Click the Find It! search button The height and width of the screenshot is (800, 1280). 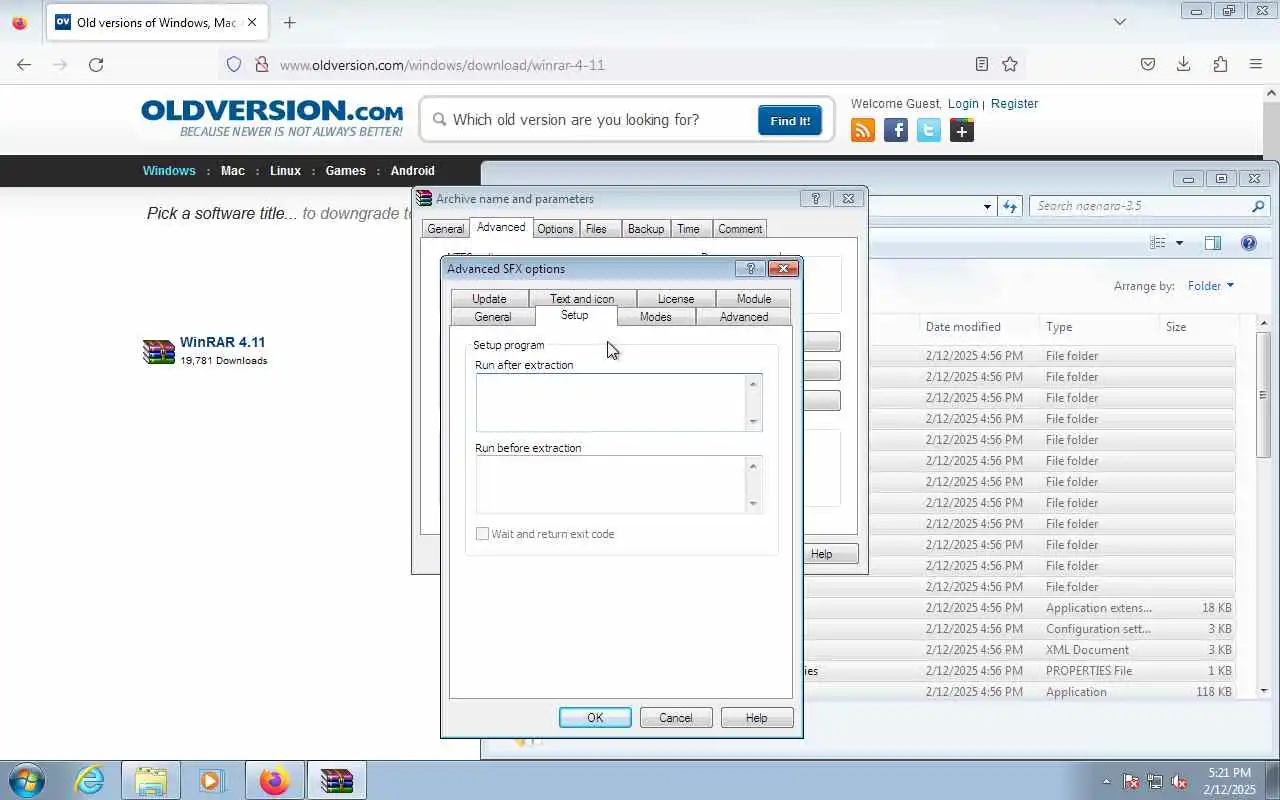[x=790, y=120]
